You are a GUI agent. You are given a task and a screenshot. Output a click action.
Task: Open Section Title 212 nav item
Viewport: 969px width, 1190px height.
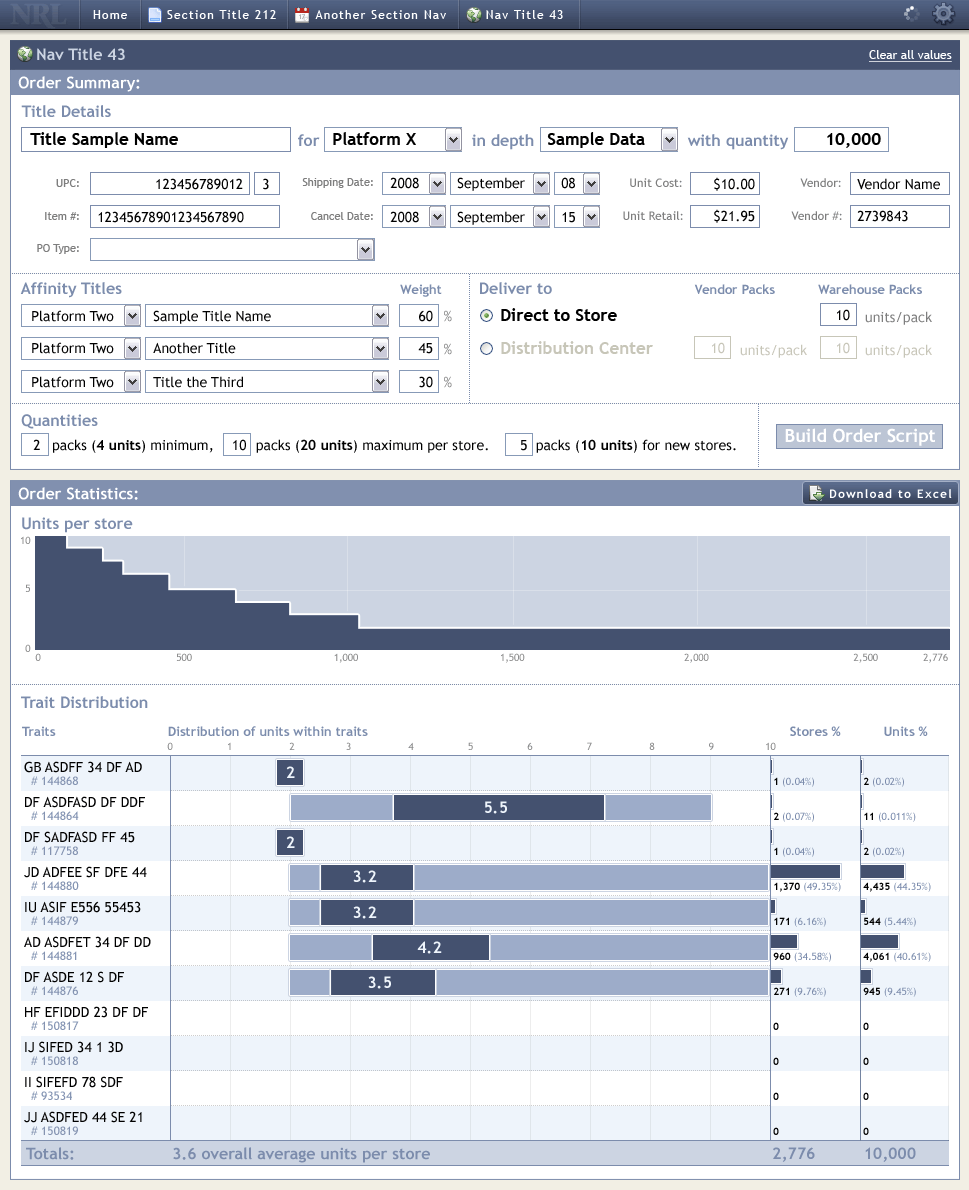coord(213,14)
